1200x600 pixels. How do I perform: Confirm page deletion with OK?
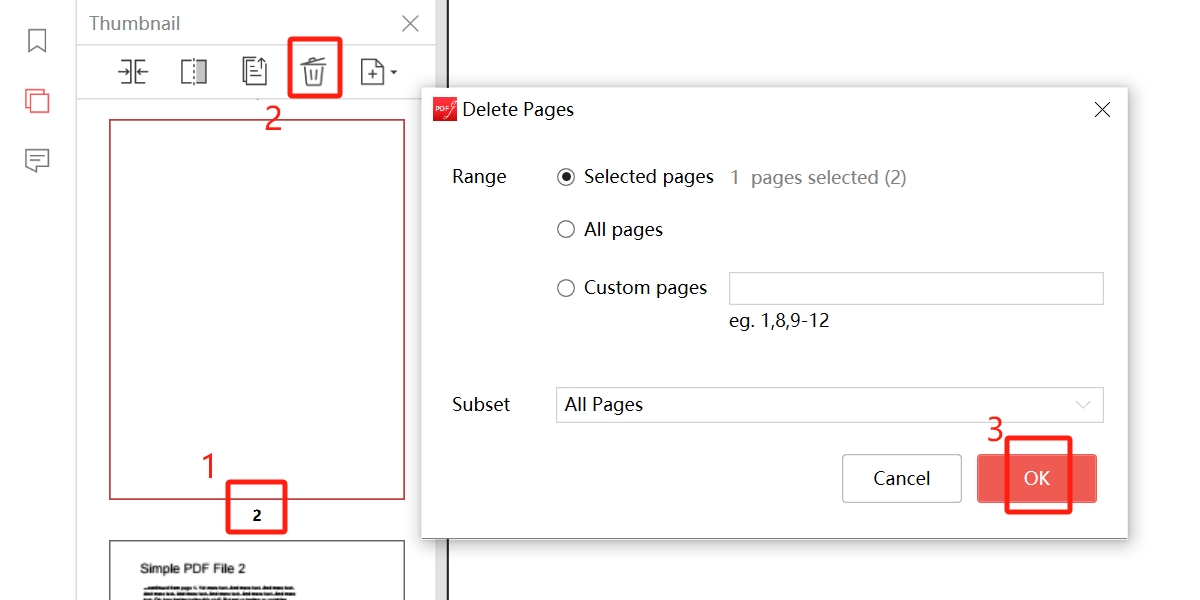tap(1037, 479)
